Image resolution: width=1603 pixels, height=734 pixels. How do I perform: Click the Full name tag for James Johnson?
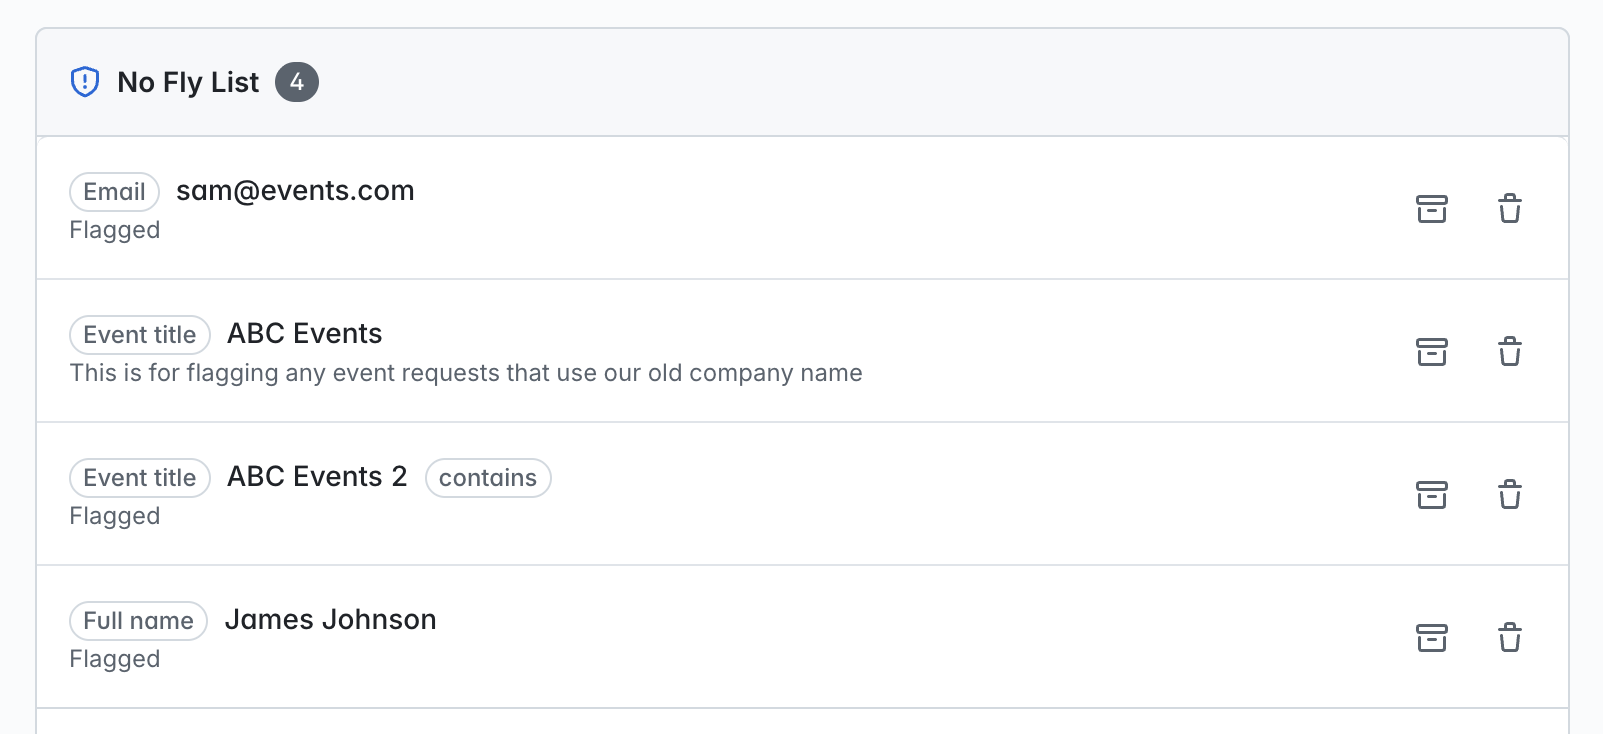pyautogui.click(x=138, y=621)
